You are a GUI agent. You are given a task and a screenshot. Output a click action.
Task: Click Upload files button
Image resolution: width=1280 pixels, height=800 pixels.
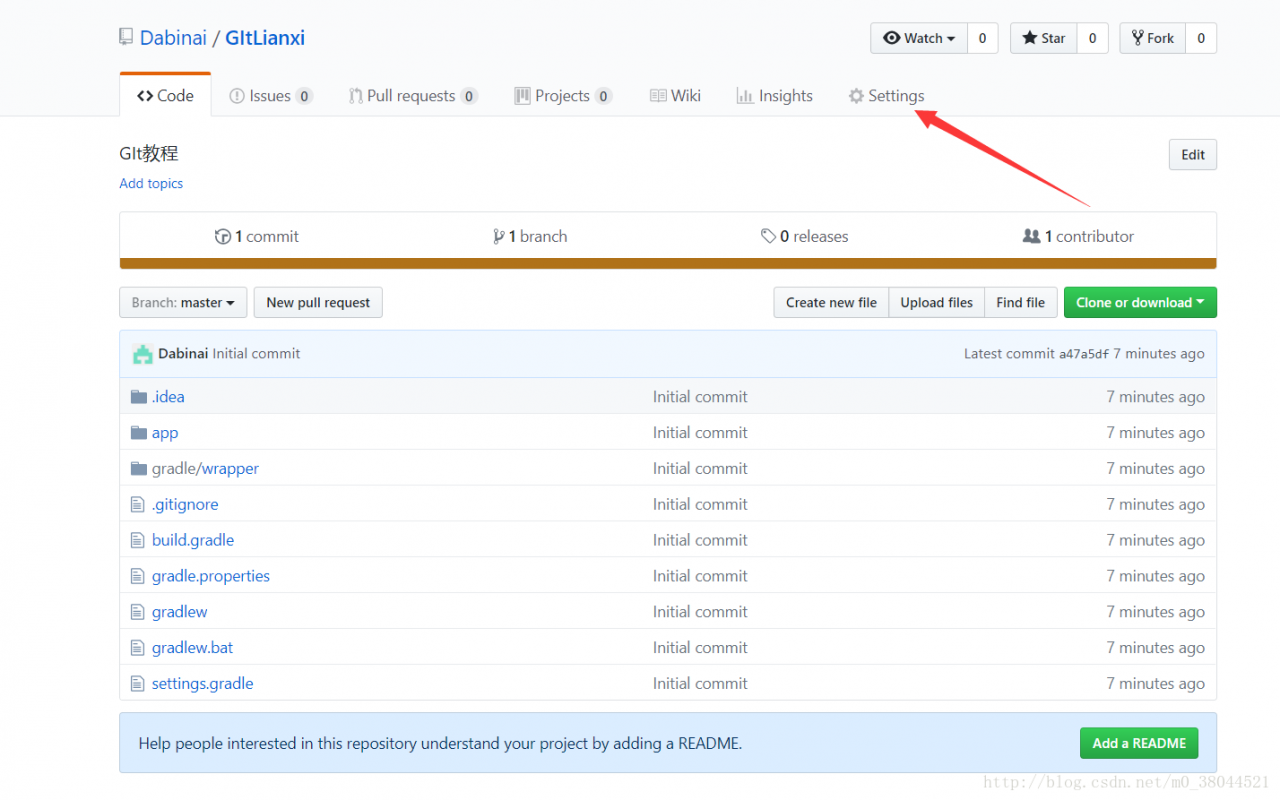936,303
